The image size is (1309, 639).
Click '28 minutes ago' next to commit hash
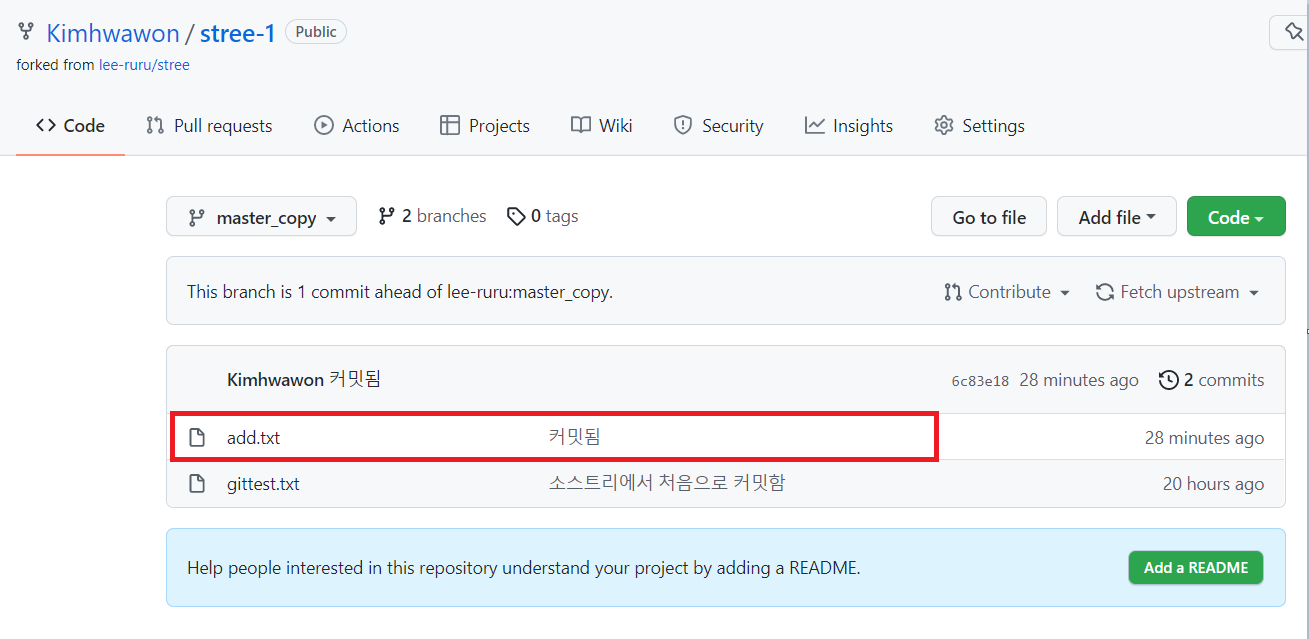tap(1079, 380)
